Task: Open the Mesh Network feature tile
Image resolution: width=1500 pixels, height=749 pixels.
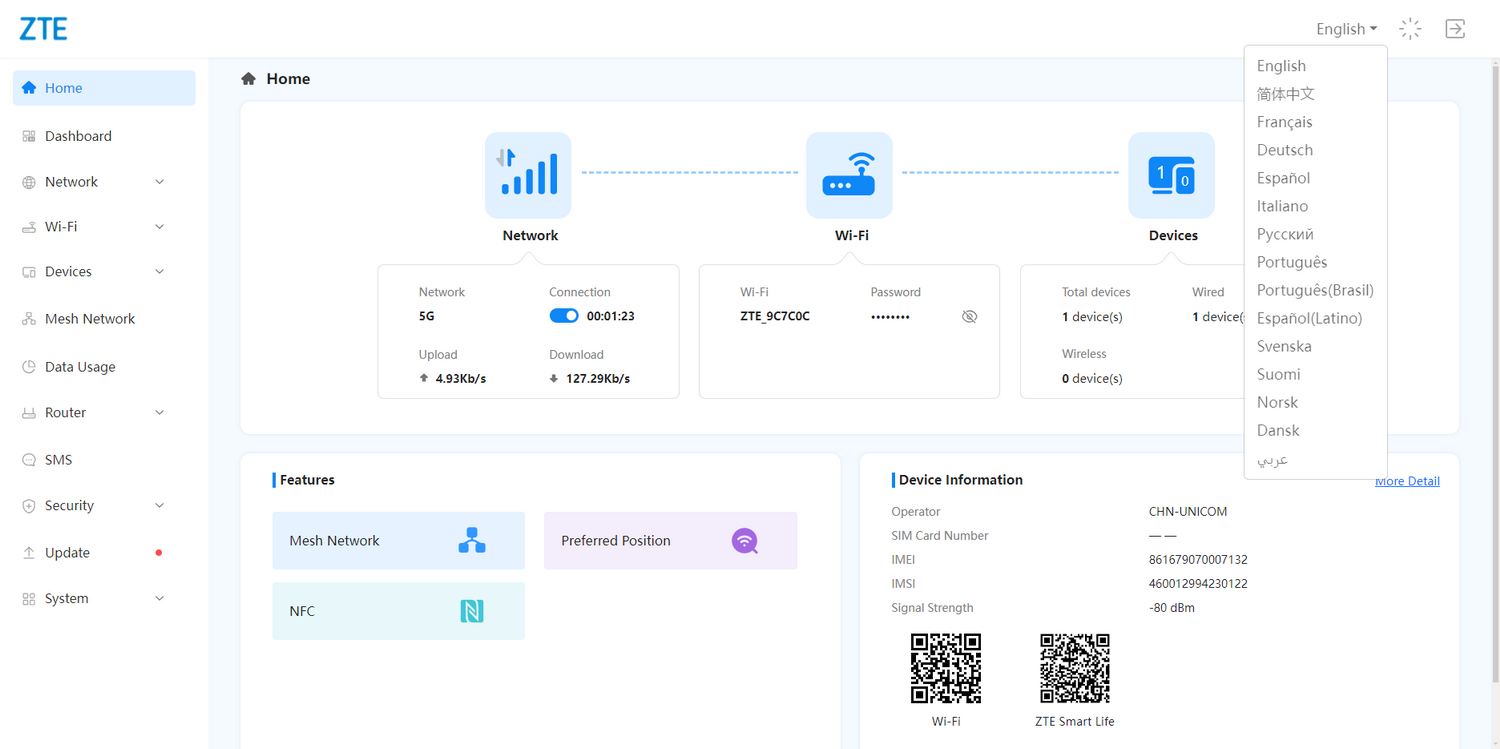Action: click(x=398, y=541)
